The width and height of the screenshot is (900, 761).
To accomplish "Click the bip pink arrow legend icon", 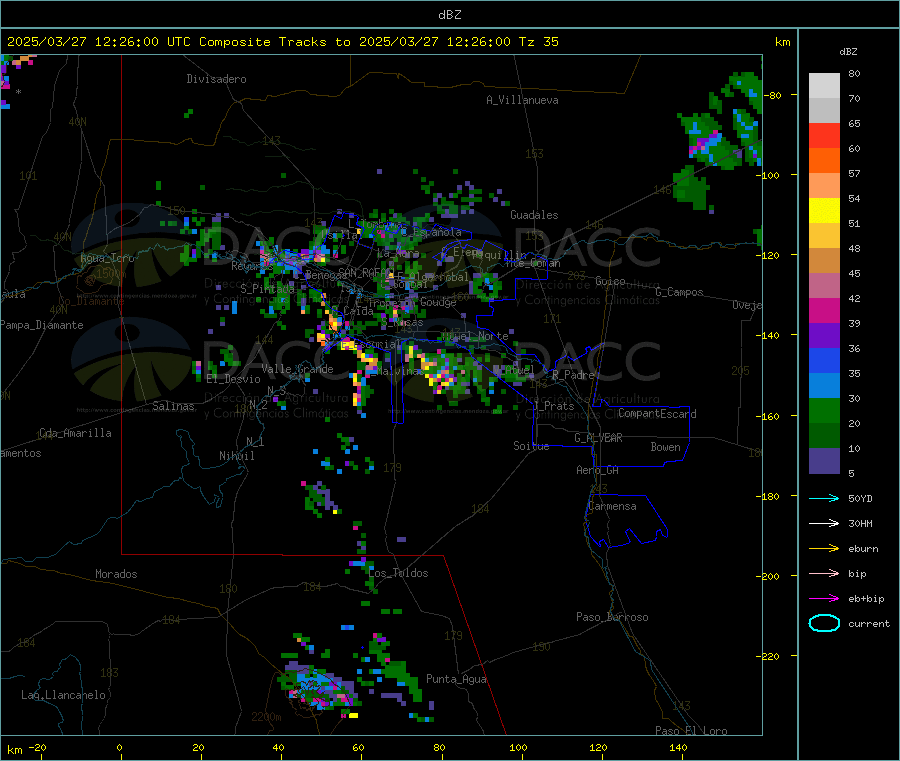I will point(824,573).
